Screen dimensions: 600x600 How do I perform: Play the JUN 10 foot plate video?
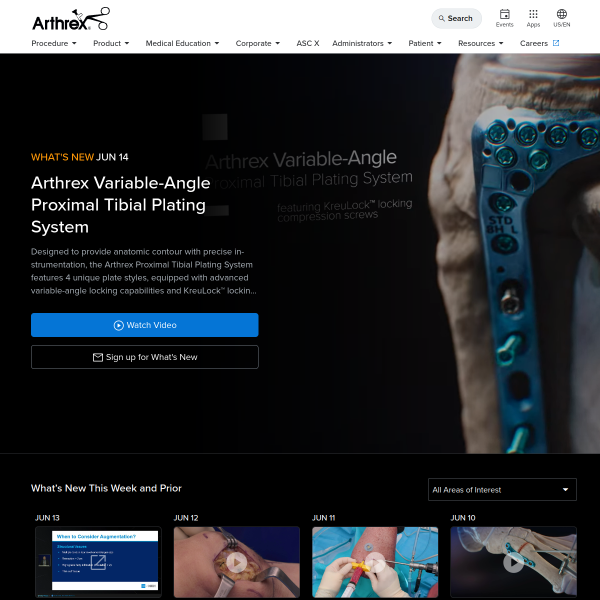coord(513,562)
